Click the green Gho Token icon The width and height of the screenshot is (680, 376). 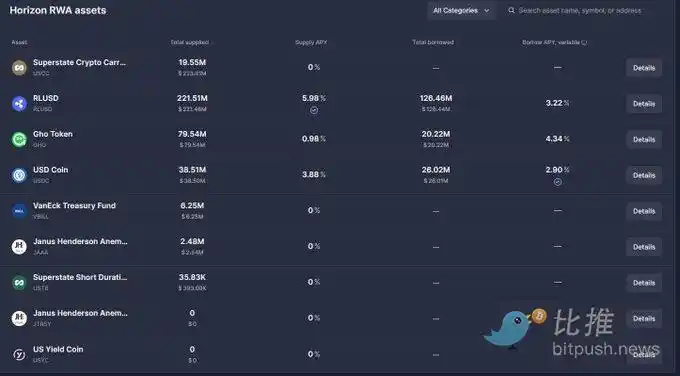pyautogui.click(x=19, y=139)
